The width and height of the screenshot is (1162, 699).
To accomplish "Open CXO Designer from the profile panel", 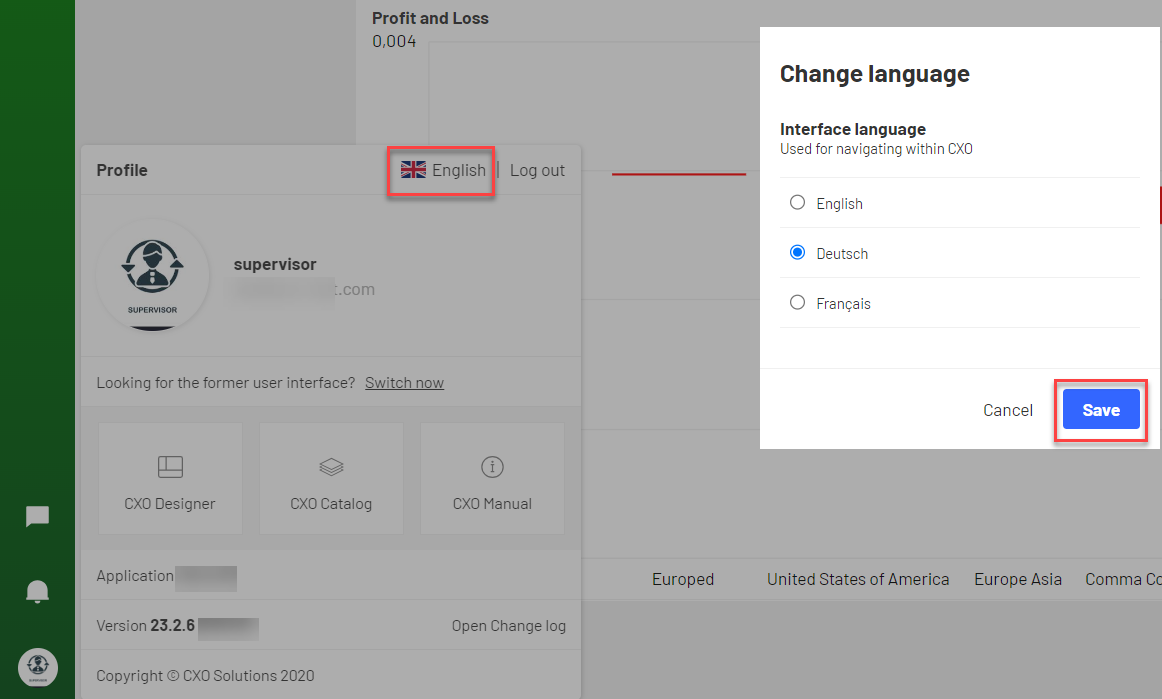I will [170, 478].
